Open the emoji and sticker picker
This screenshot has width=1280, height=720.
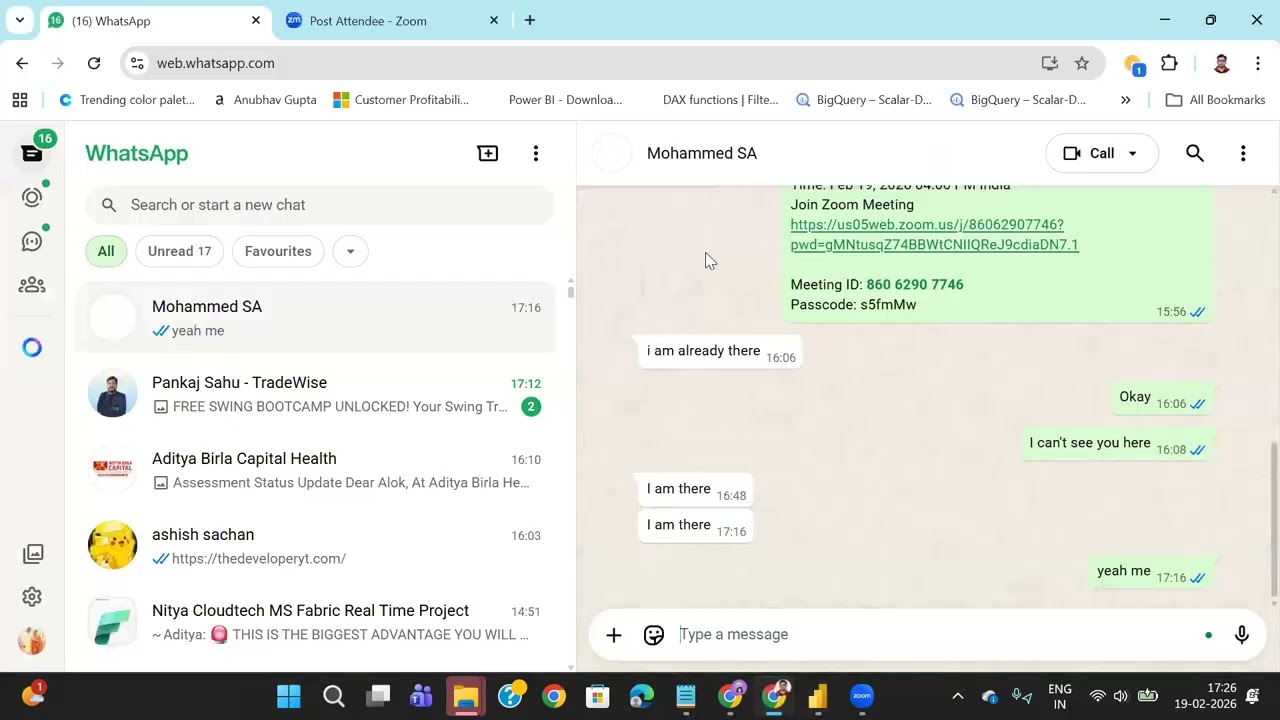tap(654, 634)
